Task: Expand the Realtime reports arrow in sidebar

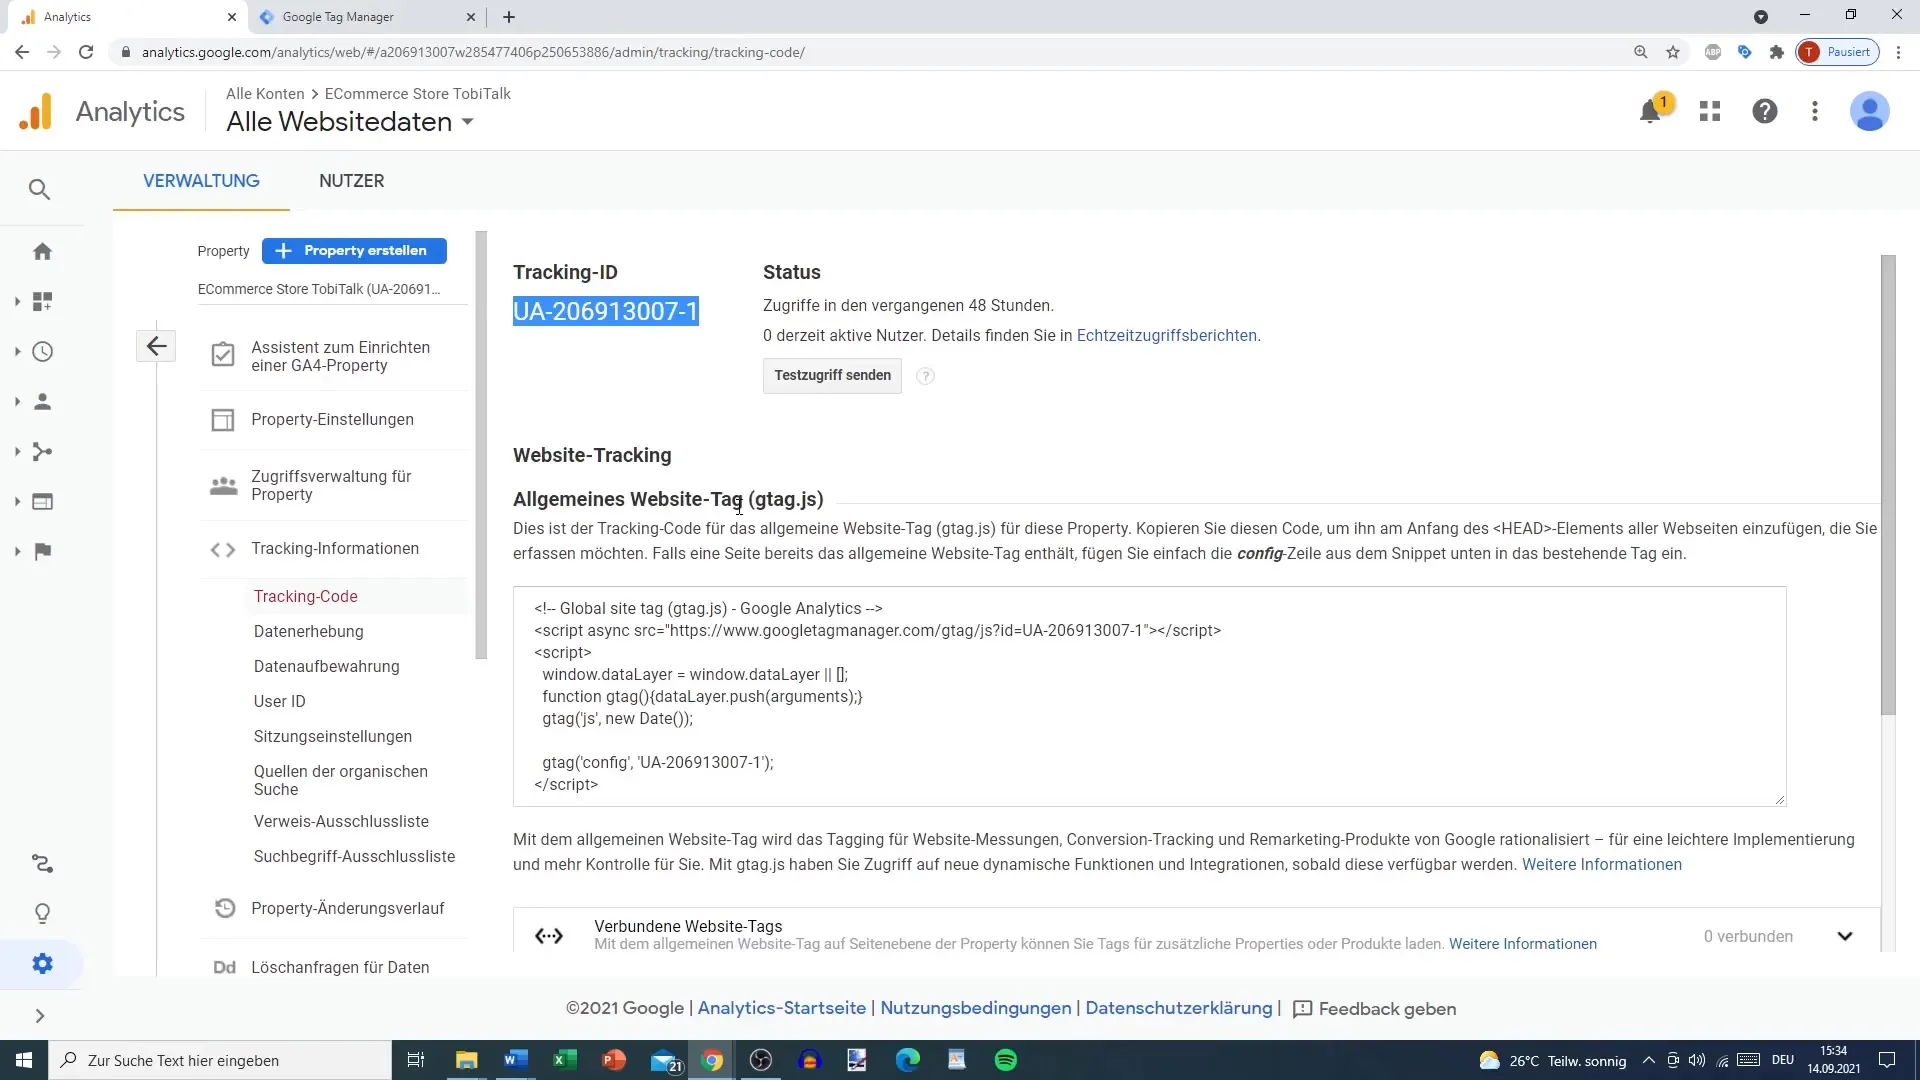Action: [x=17, y=351]
